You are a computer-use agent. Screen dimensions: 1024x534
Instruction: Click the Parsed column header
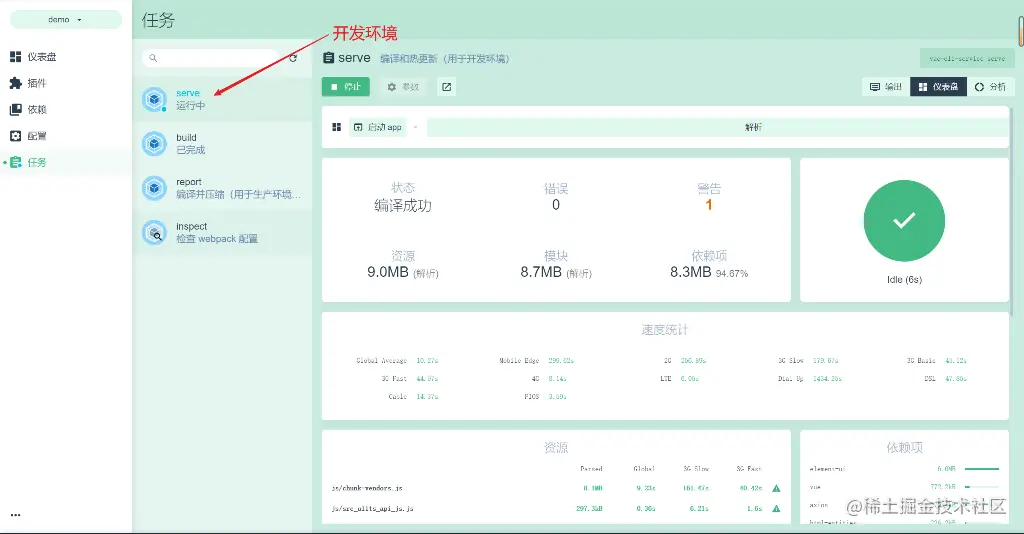(x=591, y=469)
